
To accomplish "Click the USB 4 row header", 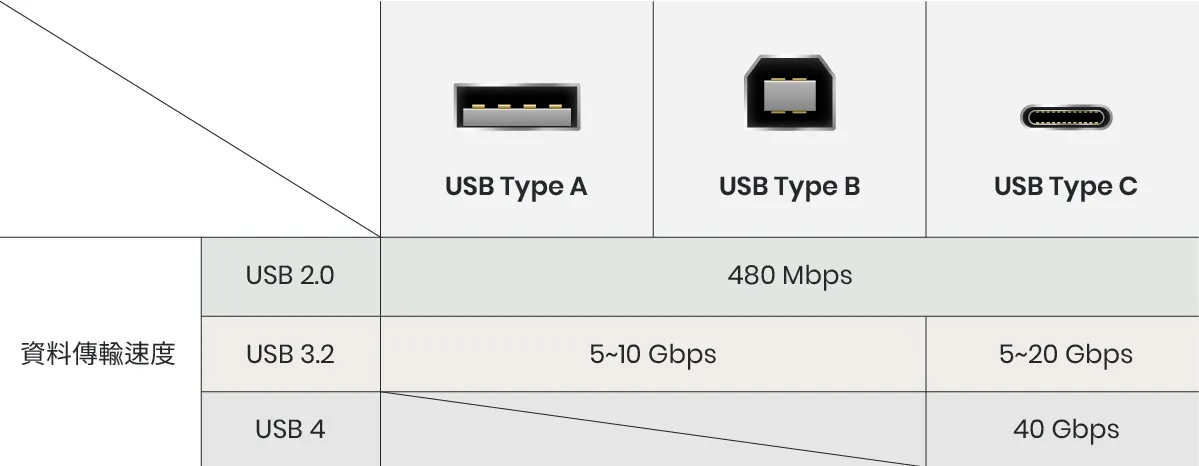I will pos(290,429).
